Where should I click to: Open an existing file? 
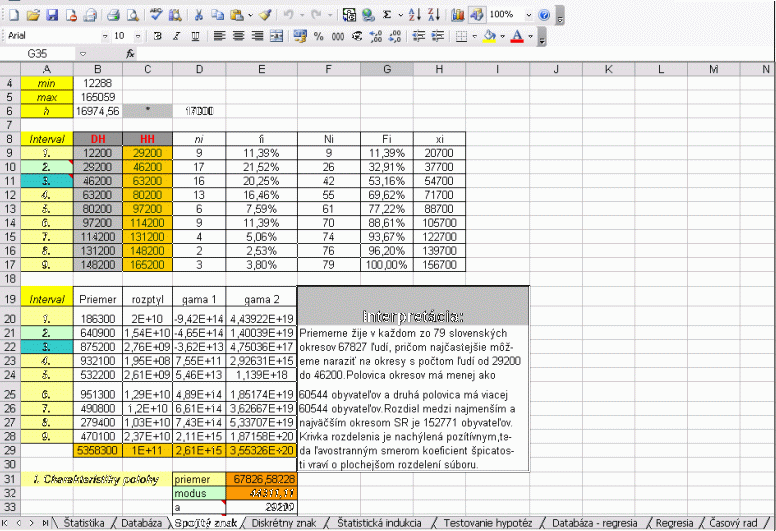pyautogui.click(x=33, y=15)
